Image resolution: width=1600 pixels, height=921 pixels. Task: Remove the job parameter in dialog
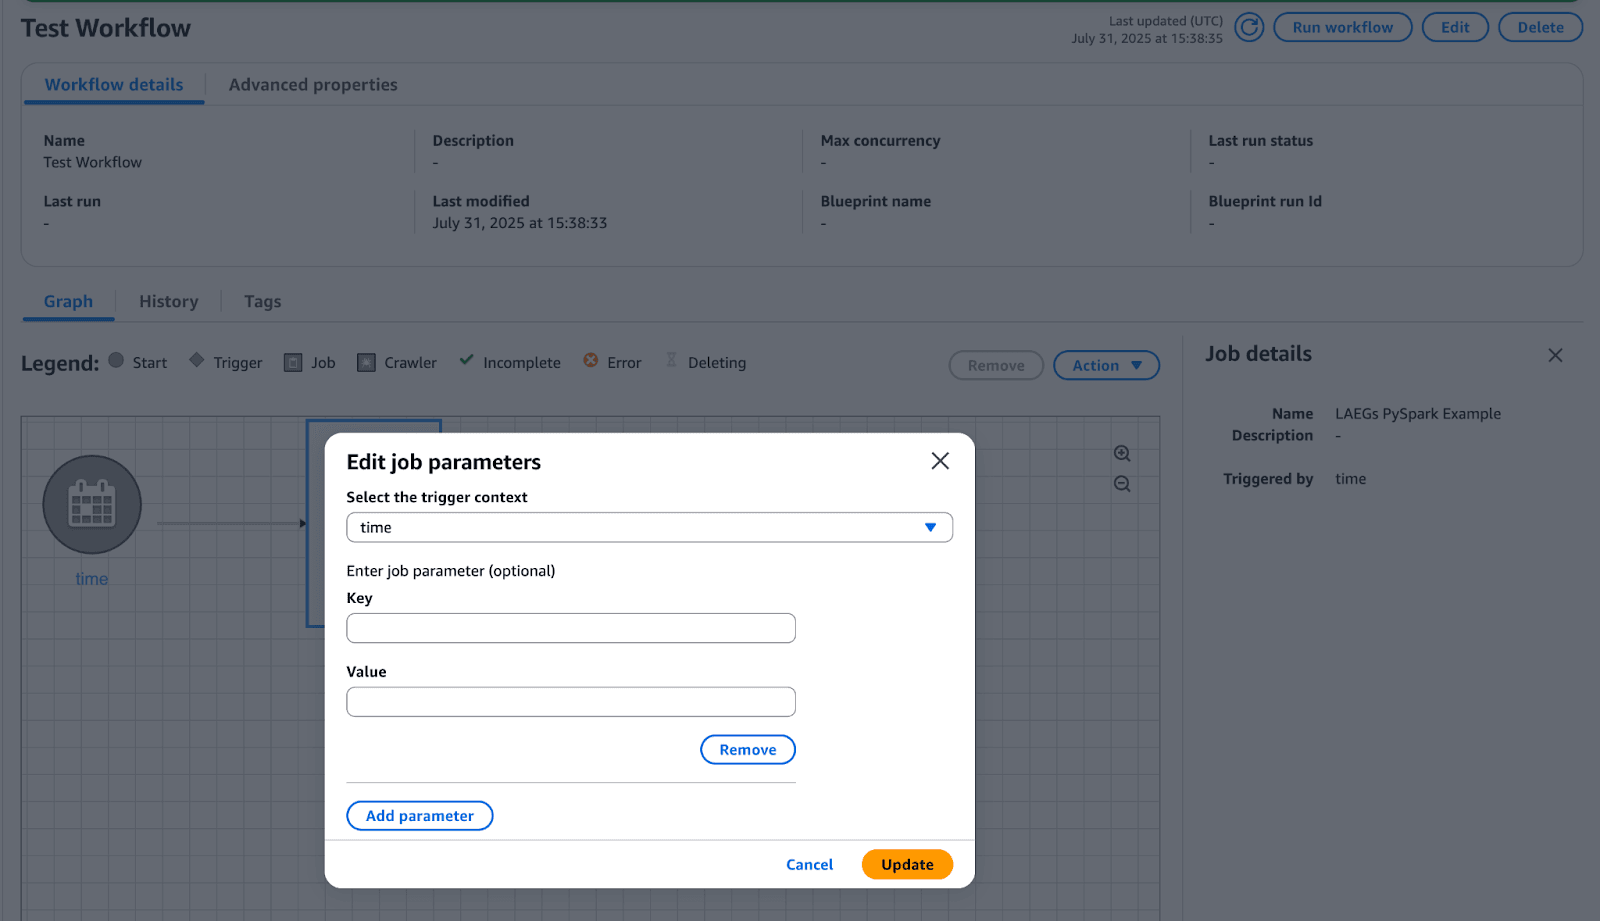click(747, 750)
